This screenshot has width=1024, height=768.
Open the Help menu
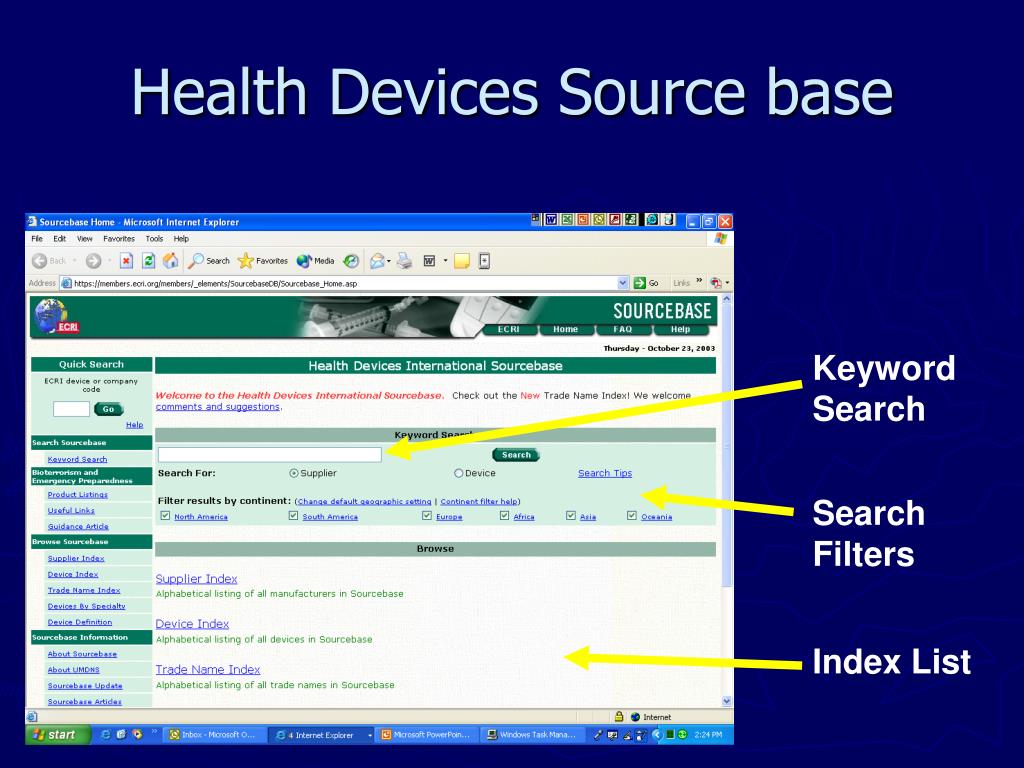click(x=181, y=239)
